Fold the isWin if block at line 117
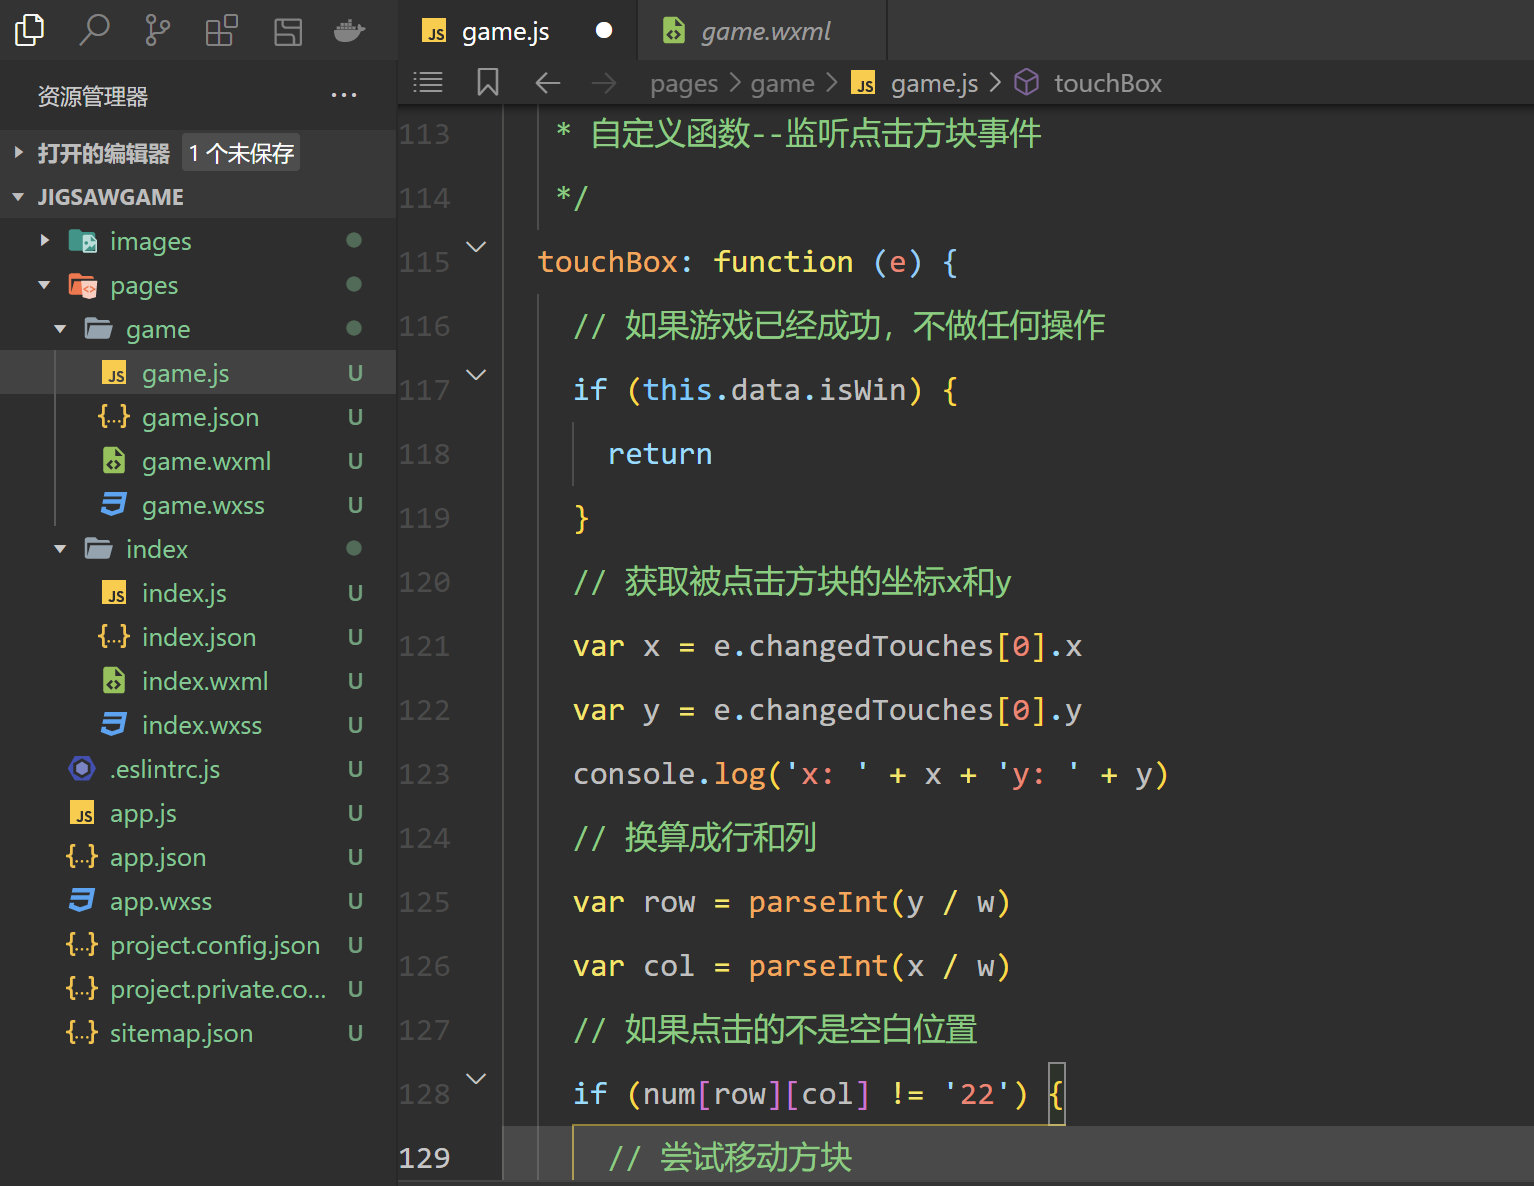The width and height of the screenshot is (1534, 1186). pyautogui.click(x=477, y=375)
